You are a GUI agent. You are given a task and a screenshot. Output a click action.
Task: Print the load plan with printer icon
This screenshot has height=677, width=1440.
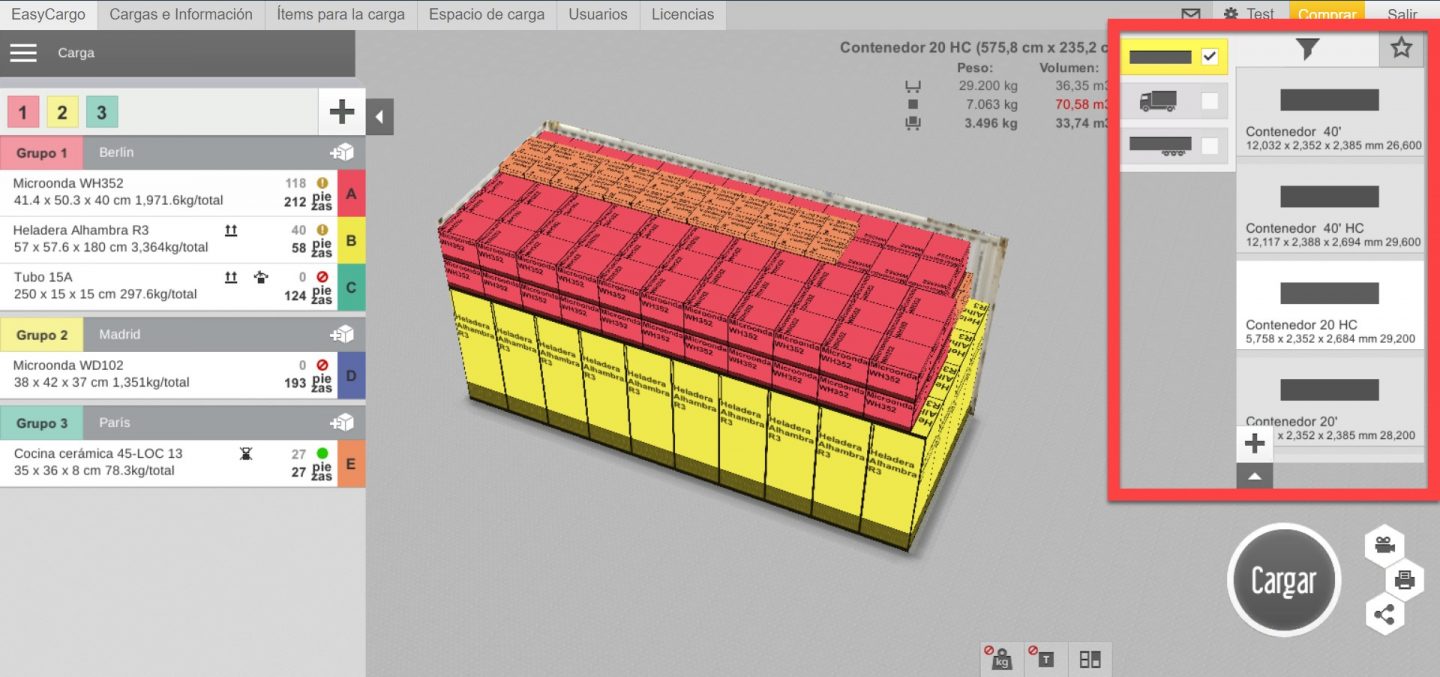pyautogui.click(x=1404, y=580)
